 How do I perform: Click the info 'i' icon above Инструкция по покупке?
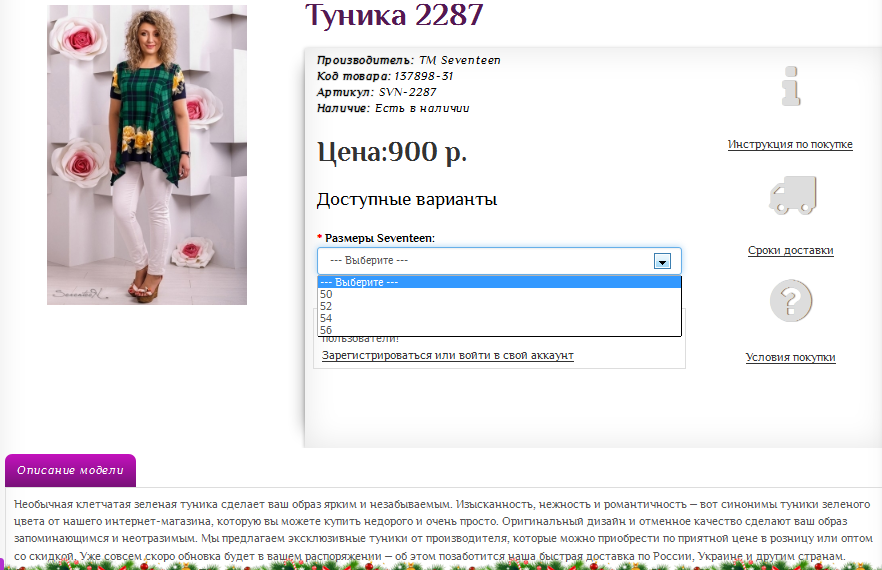tap(791, 86)
